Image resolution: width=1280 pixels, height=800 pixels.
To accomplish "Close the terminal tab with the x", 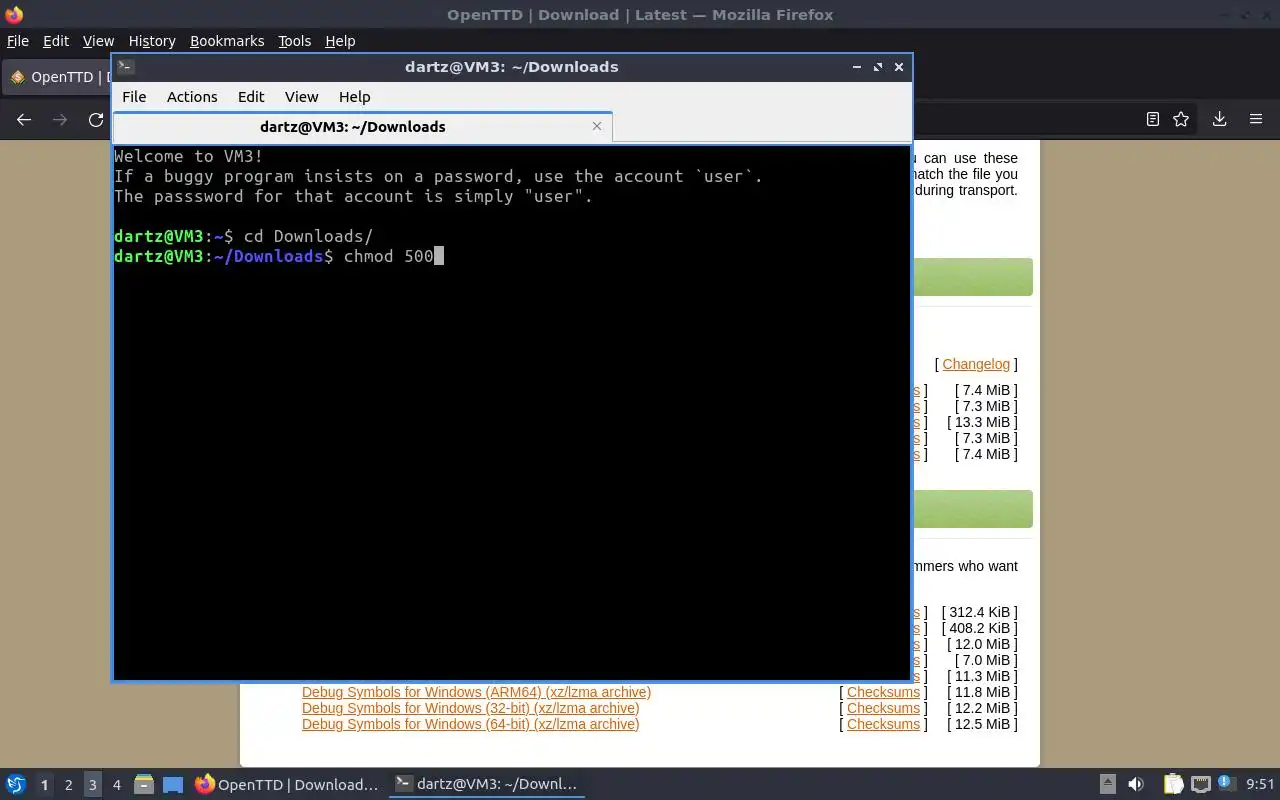I will click(x=597, y=126).
